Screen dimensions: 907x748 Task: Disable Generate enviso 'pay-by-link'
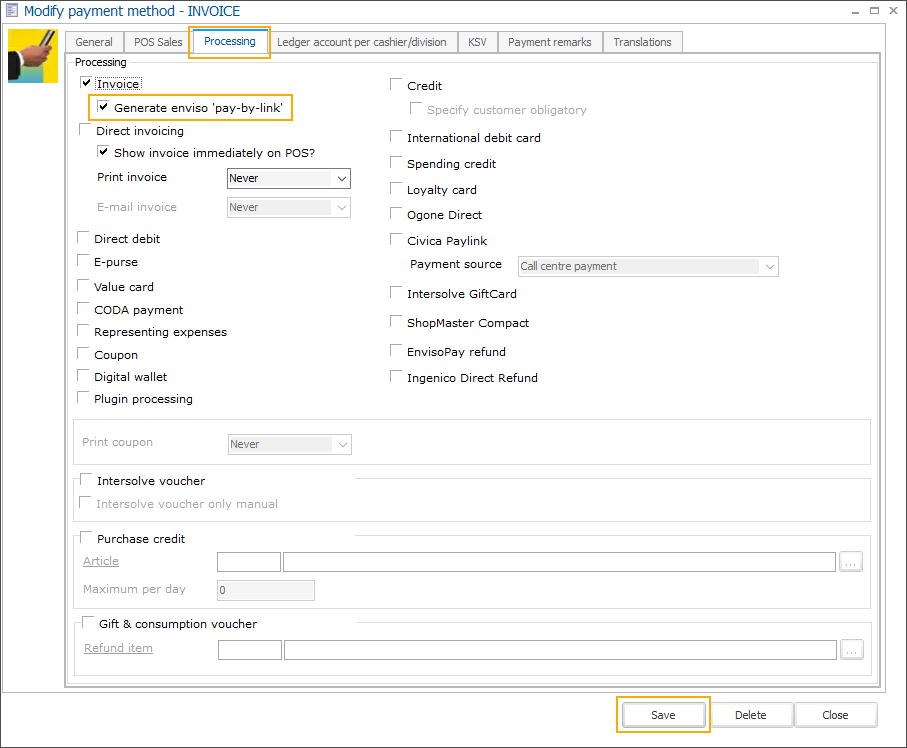point(102,107)
